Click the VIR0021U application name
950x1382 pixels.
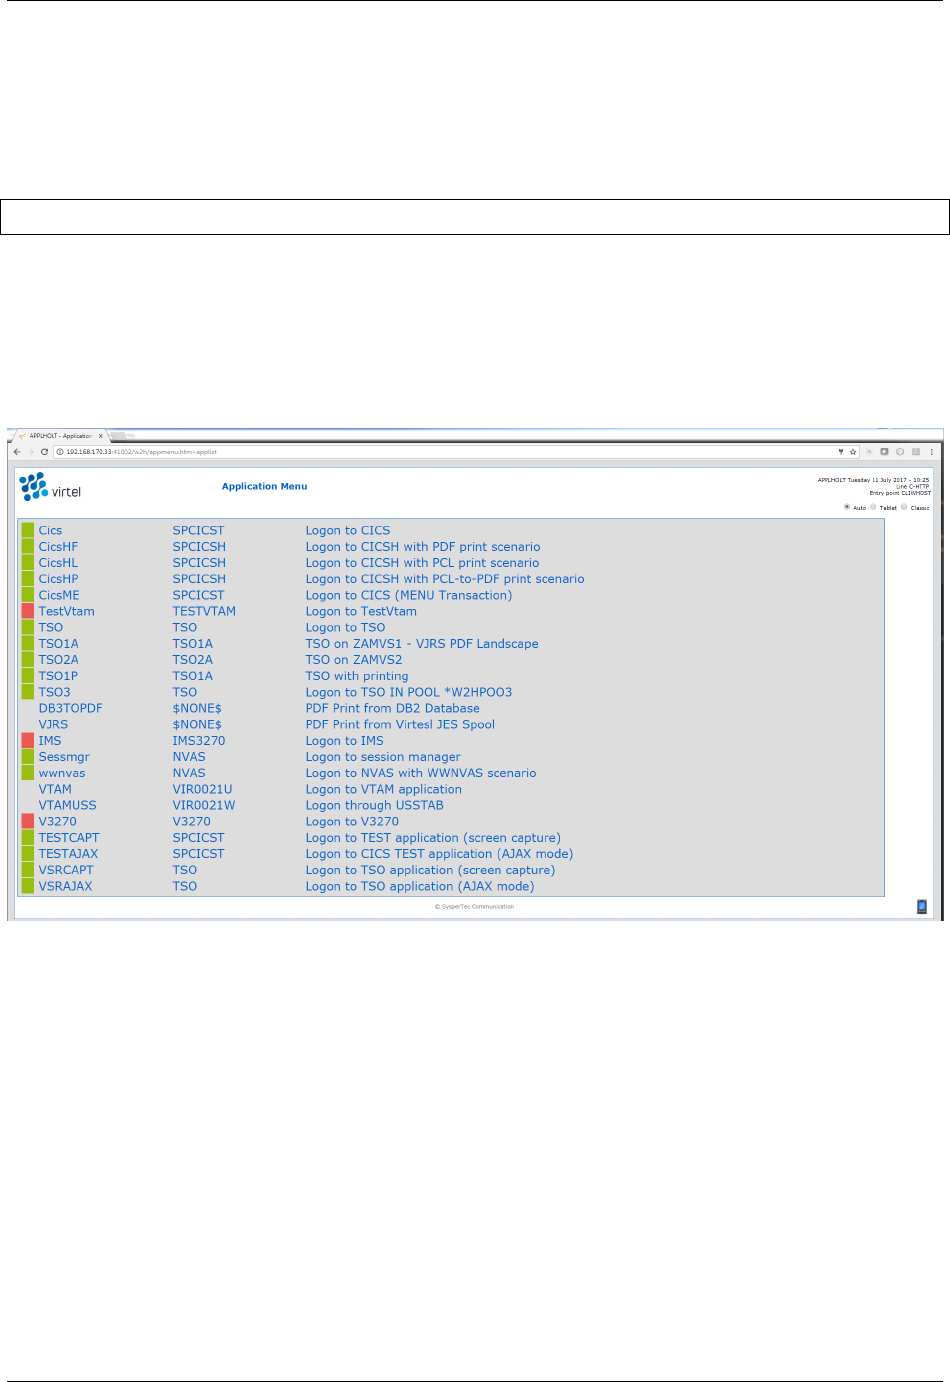click(202, 789)
